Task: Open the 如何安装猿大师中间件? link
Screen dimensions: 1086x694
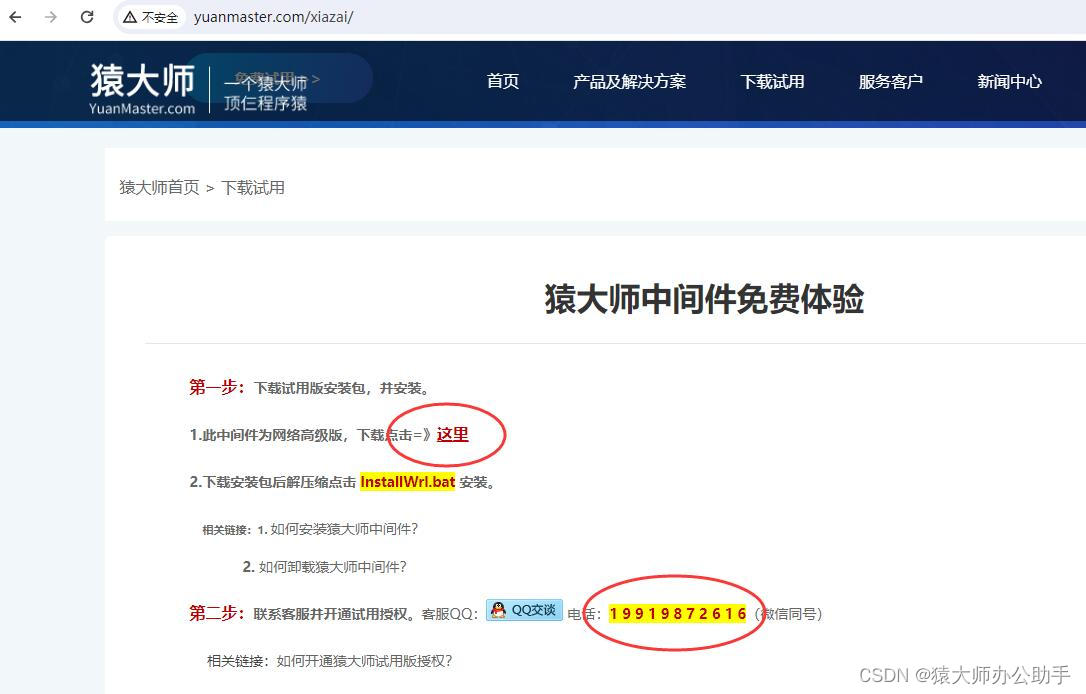Action: [x=344, y=529]
